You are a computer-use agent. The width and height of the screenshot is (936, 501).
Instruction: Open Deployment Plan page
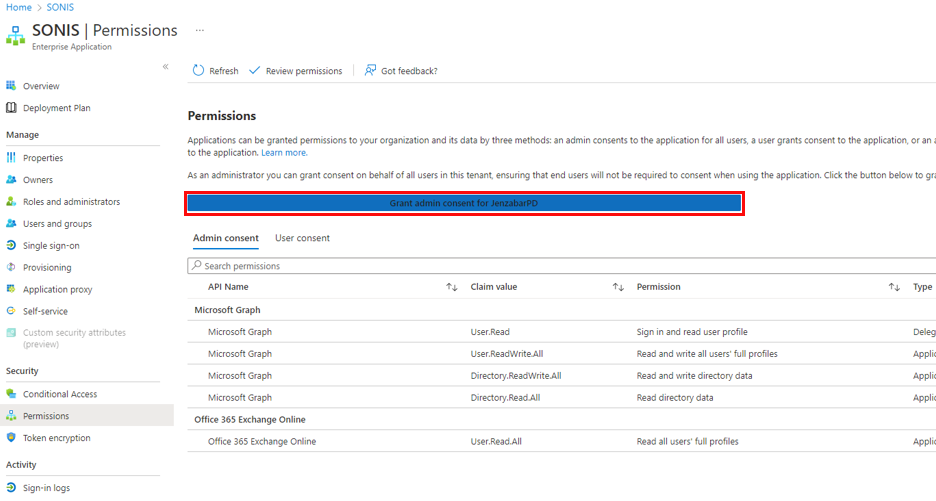tap(57, 108)
